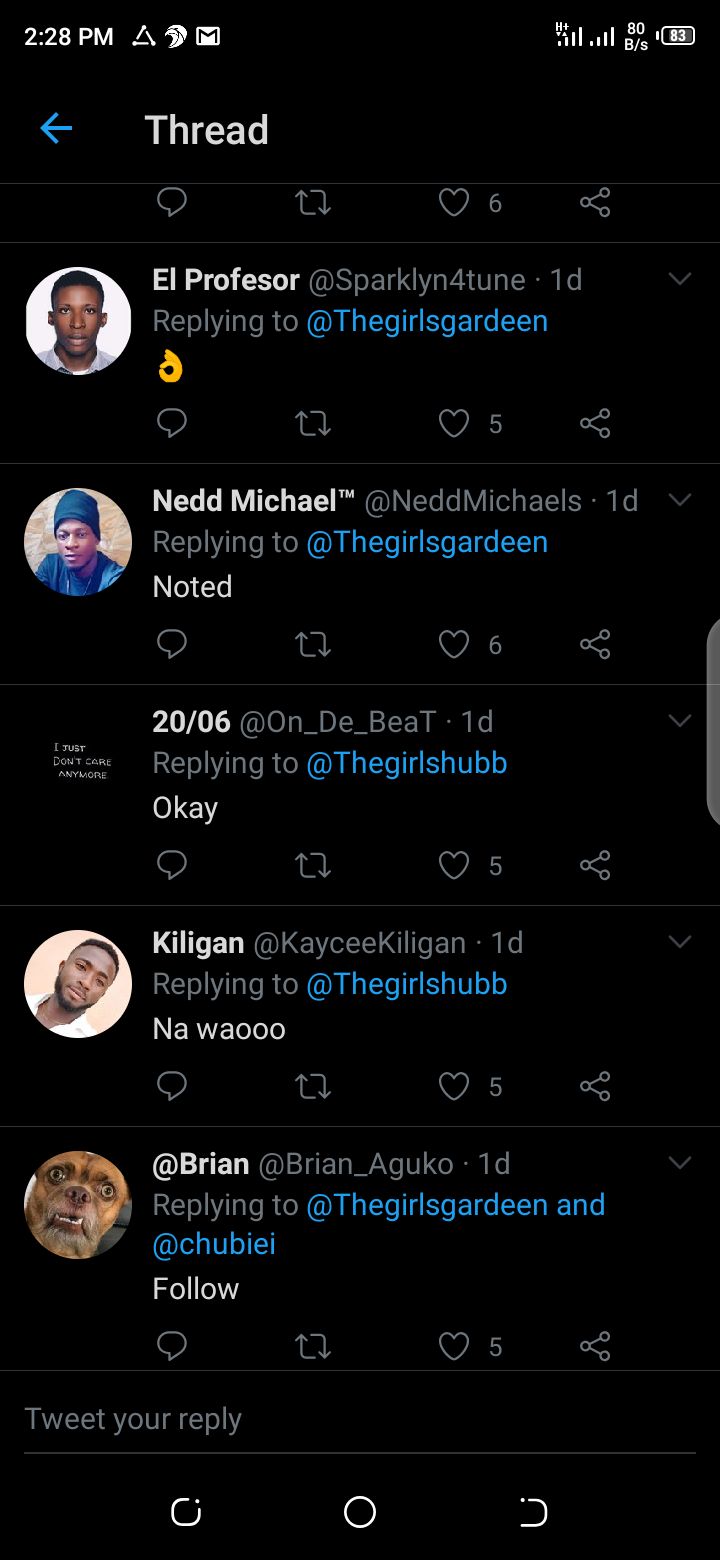720x1560 pixels.
Task: Open dropdown arrow on @Brian's tweet
Action: (680, 1163)
